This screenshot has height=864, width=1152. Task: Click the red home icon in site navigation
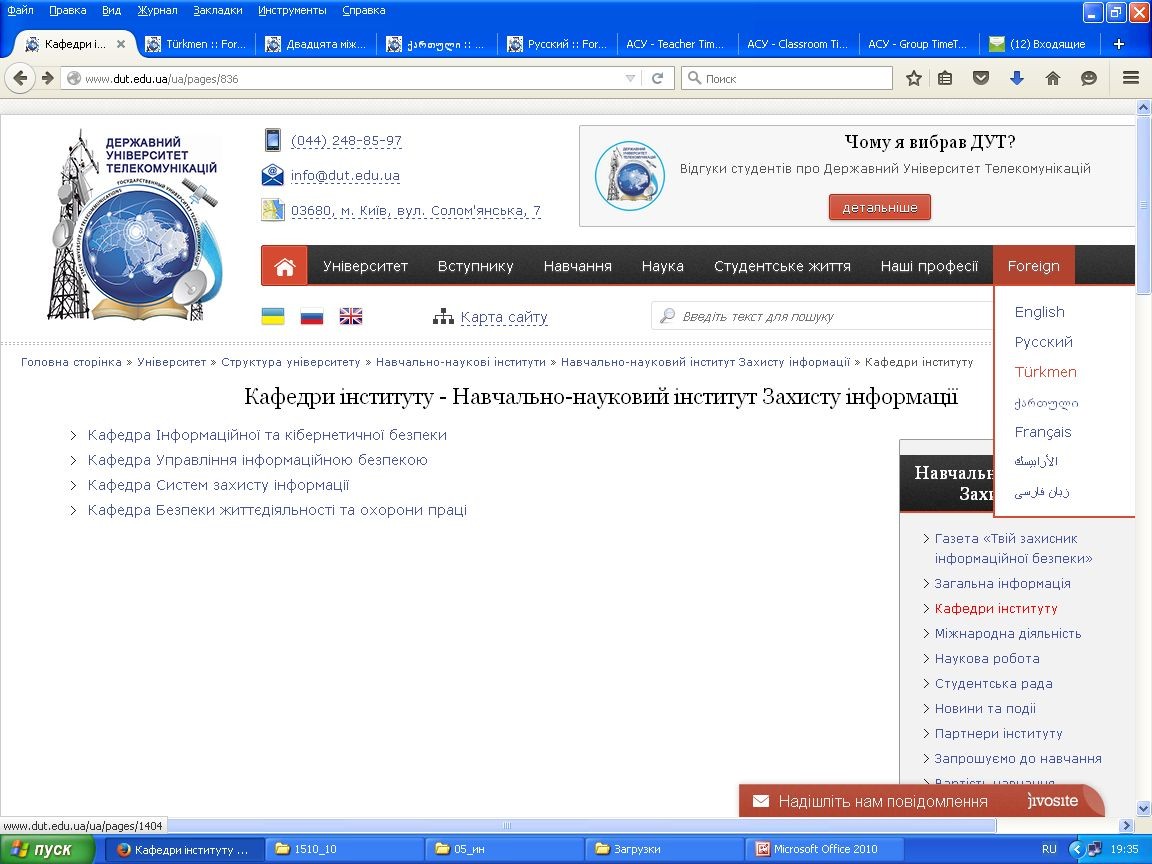(x=284, y=266)
